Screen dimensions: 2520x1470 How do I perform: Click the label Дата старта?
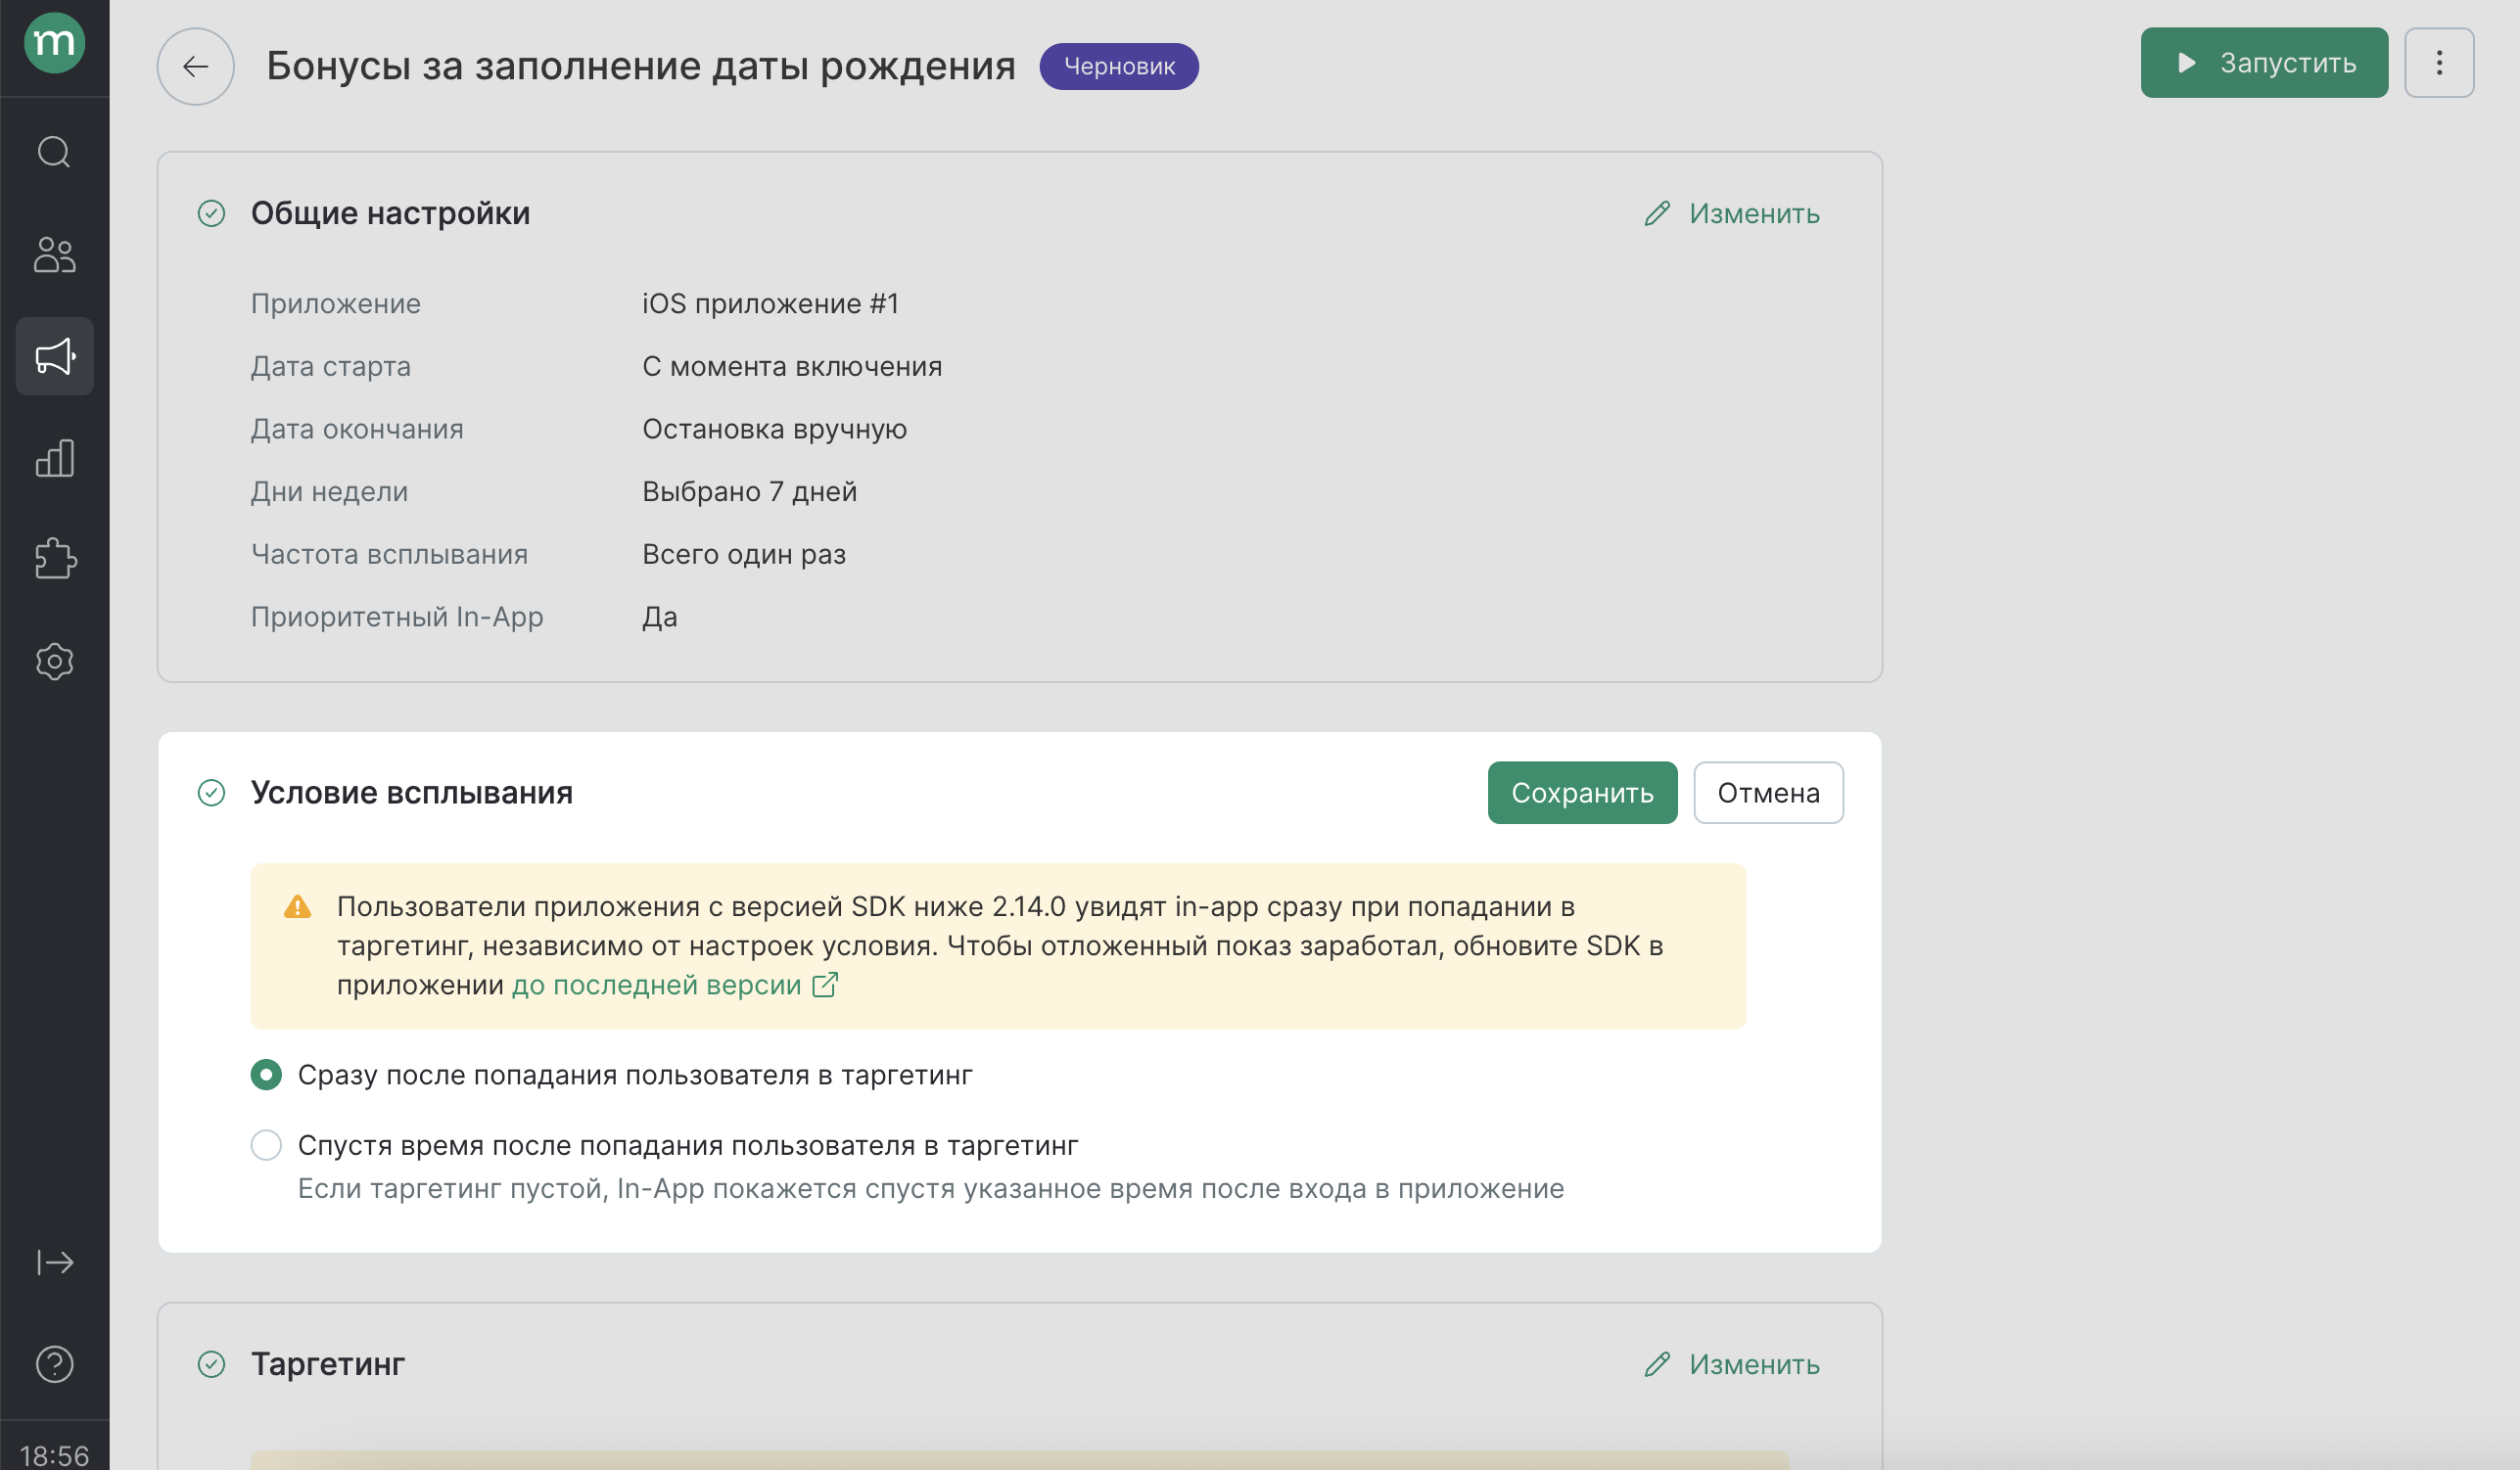330,366
